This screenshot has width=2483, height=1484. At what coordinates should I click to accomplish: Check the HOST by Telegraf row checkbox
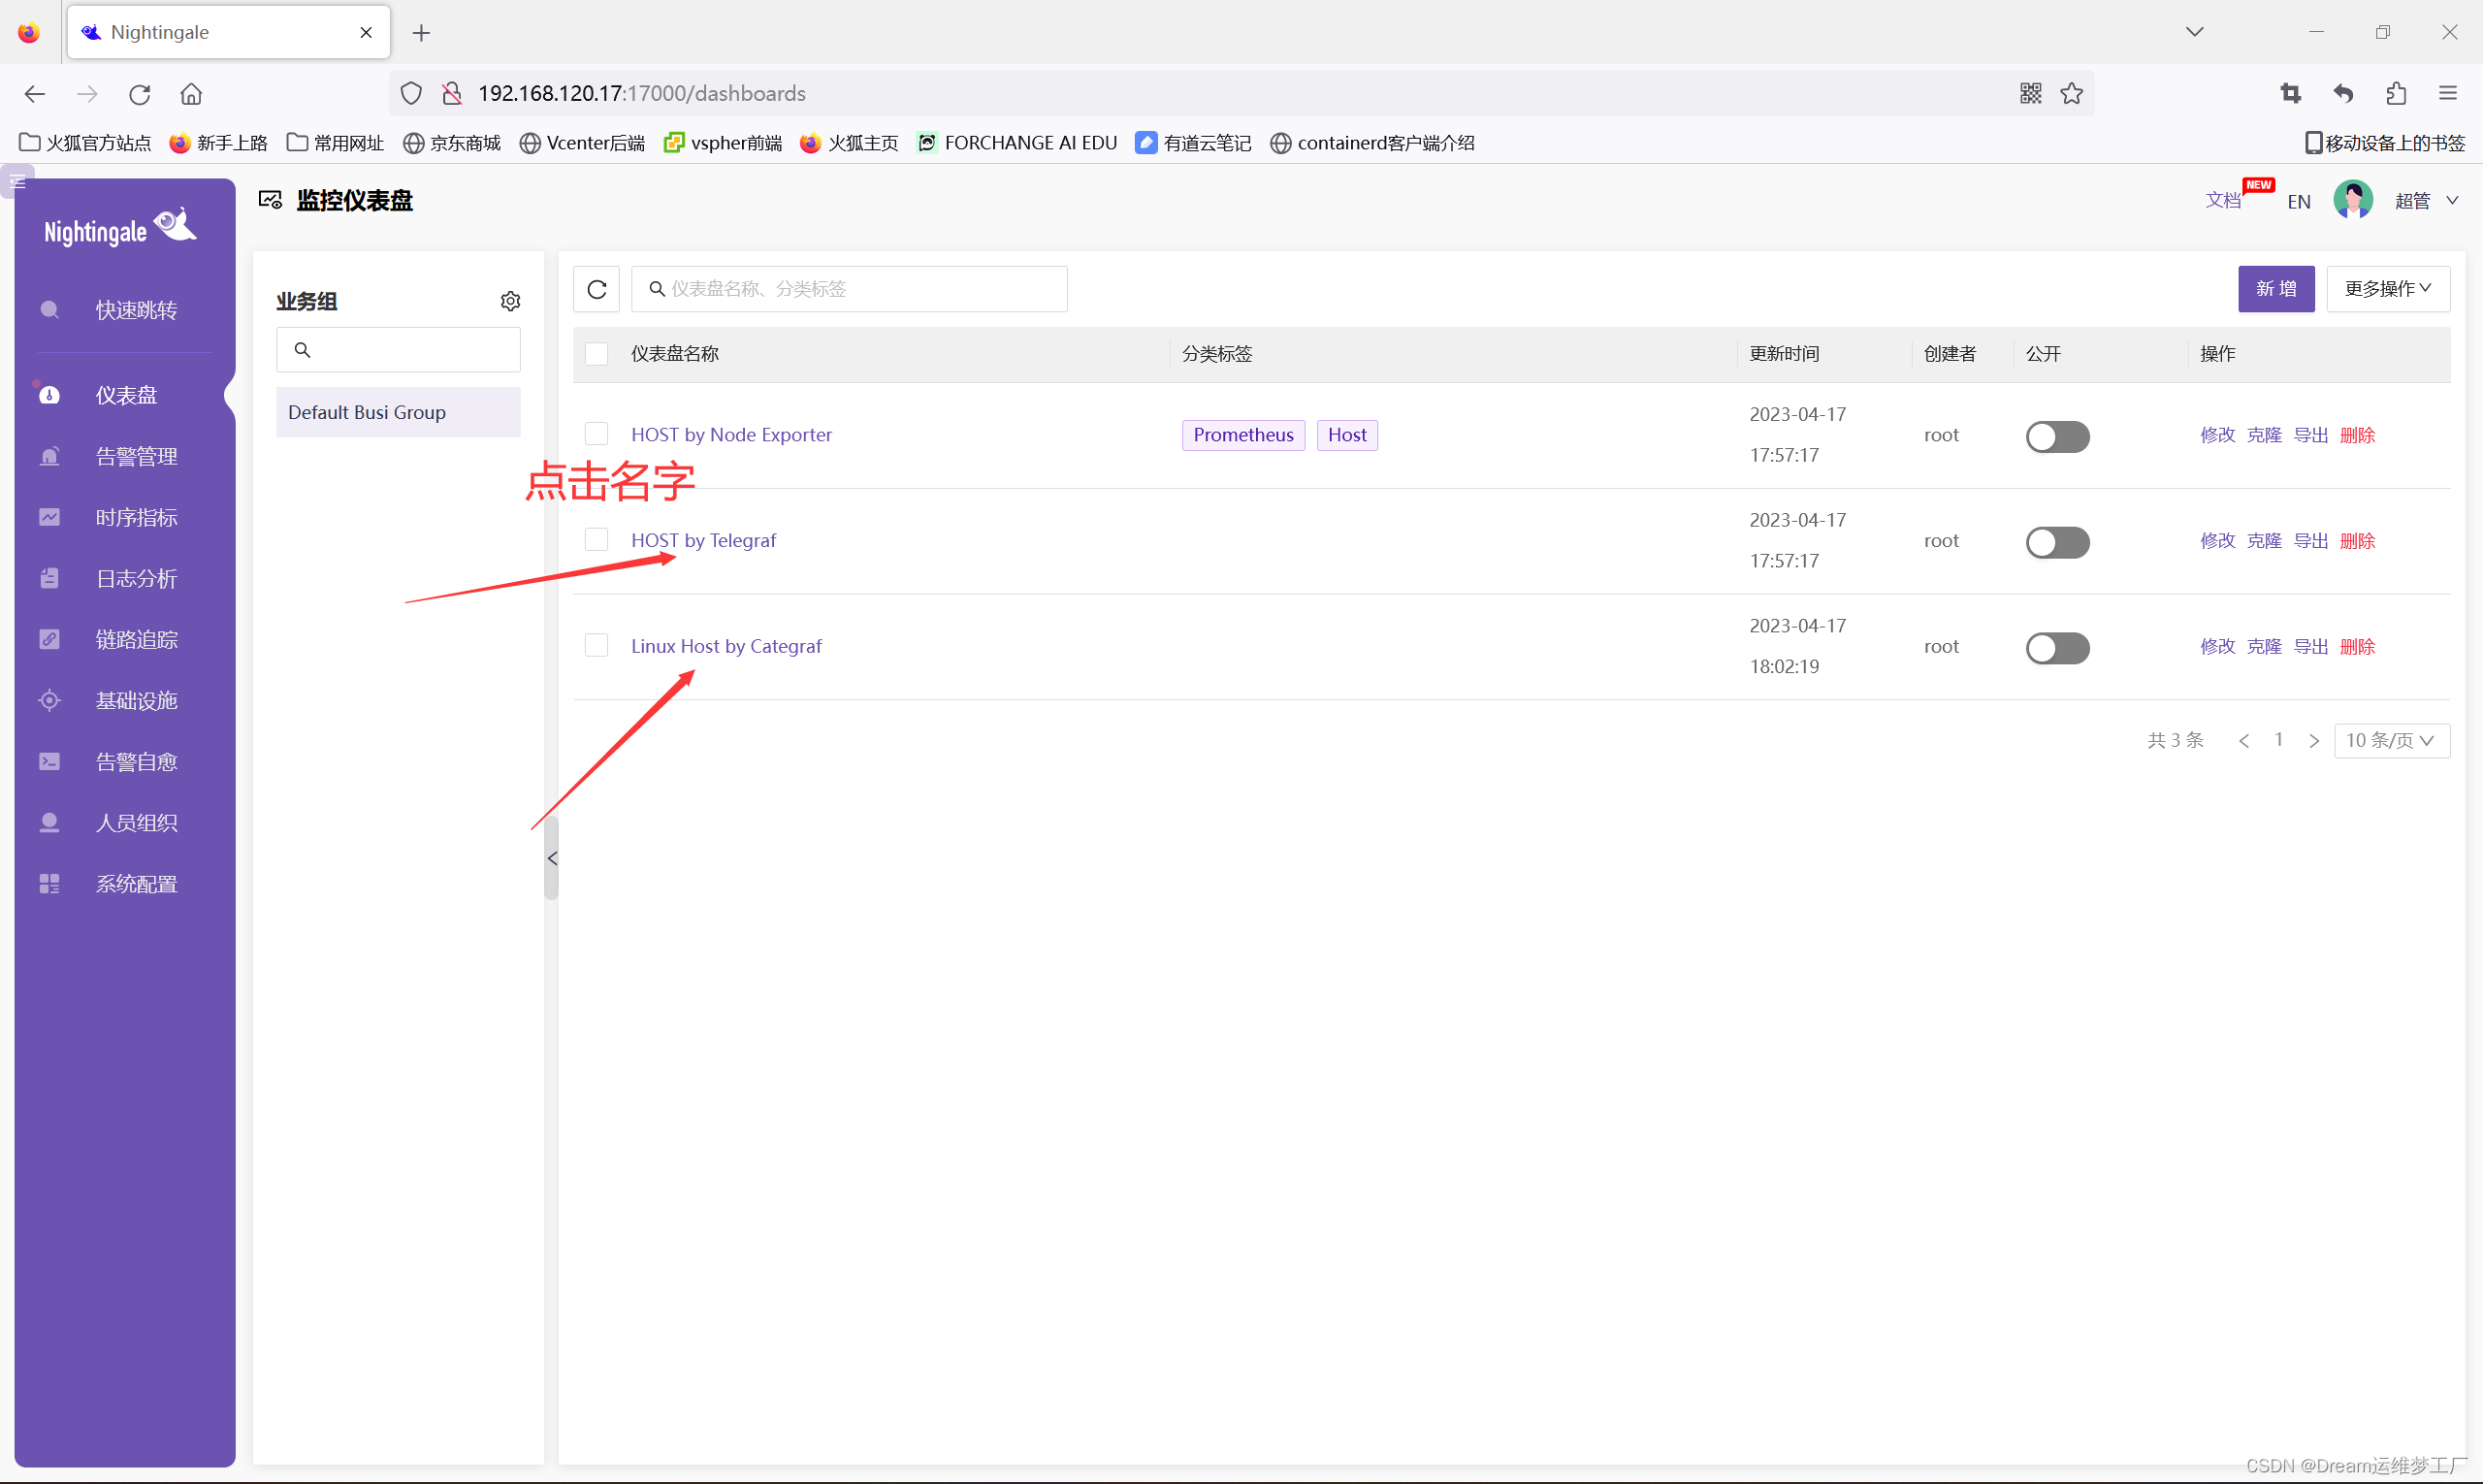[x=597, y=540]
